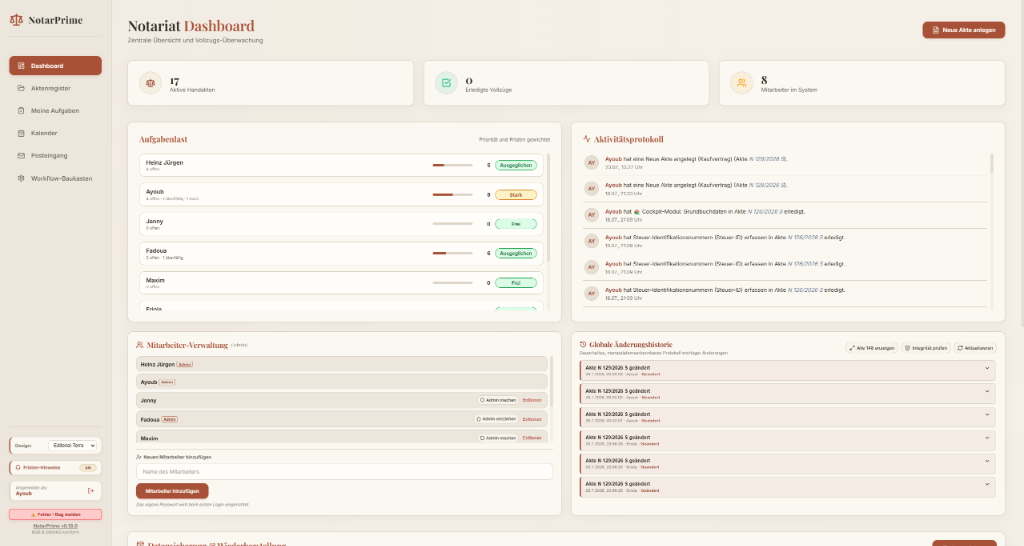Click the pulse icon beside Aktivitätsprotokoll

tap(586, 139)
